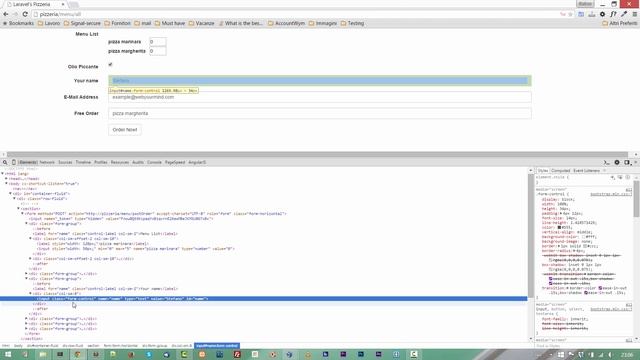Click the E-Mail Address field
The image size is (640, 360).
pyautogui.click(x=320, y=97)
